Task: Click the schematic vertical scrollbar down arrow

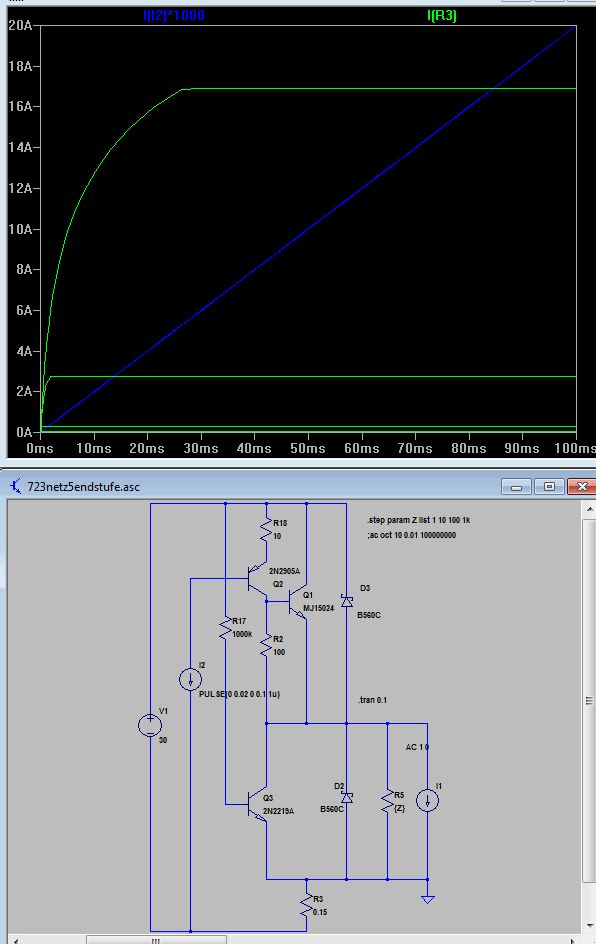Action: [x=589, y=926]
